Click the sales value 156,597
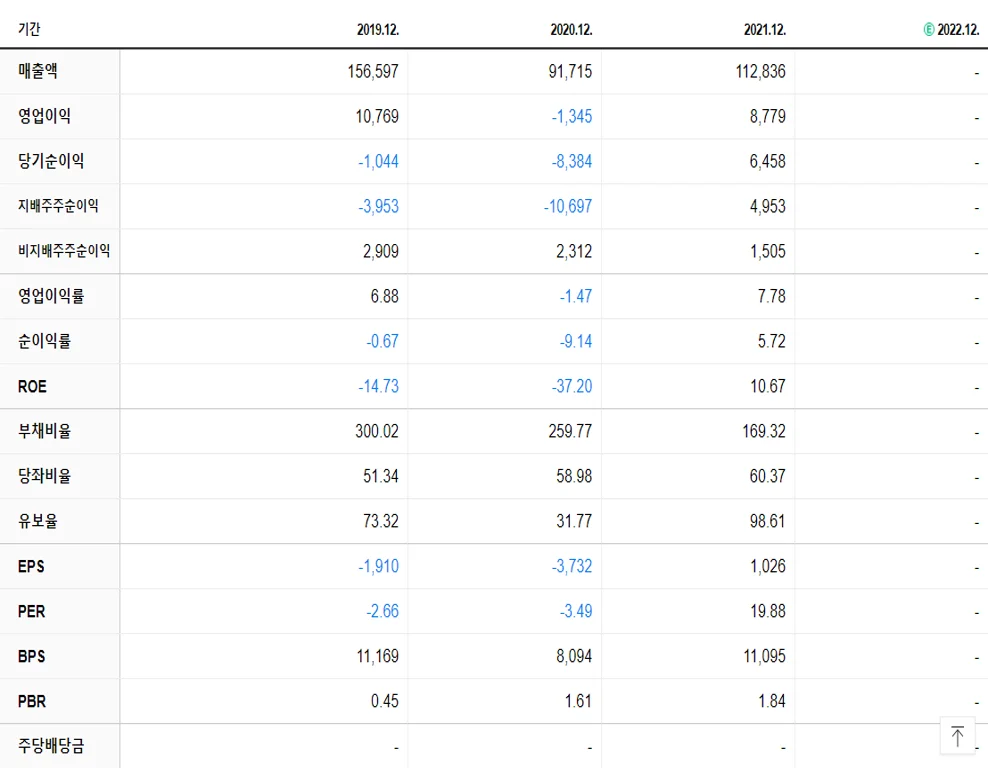 [373, 71]
